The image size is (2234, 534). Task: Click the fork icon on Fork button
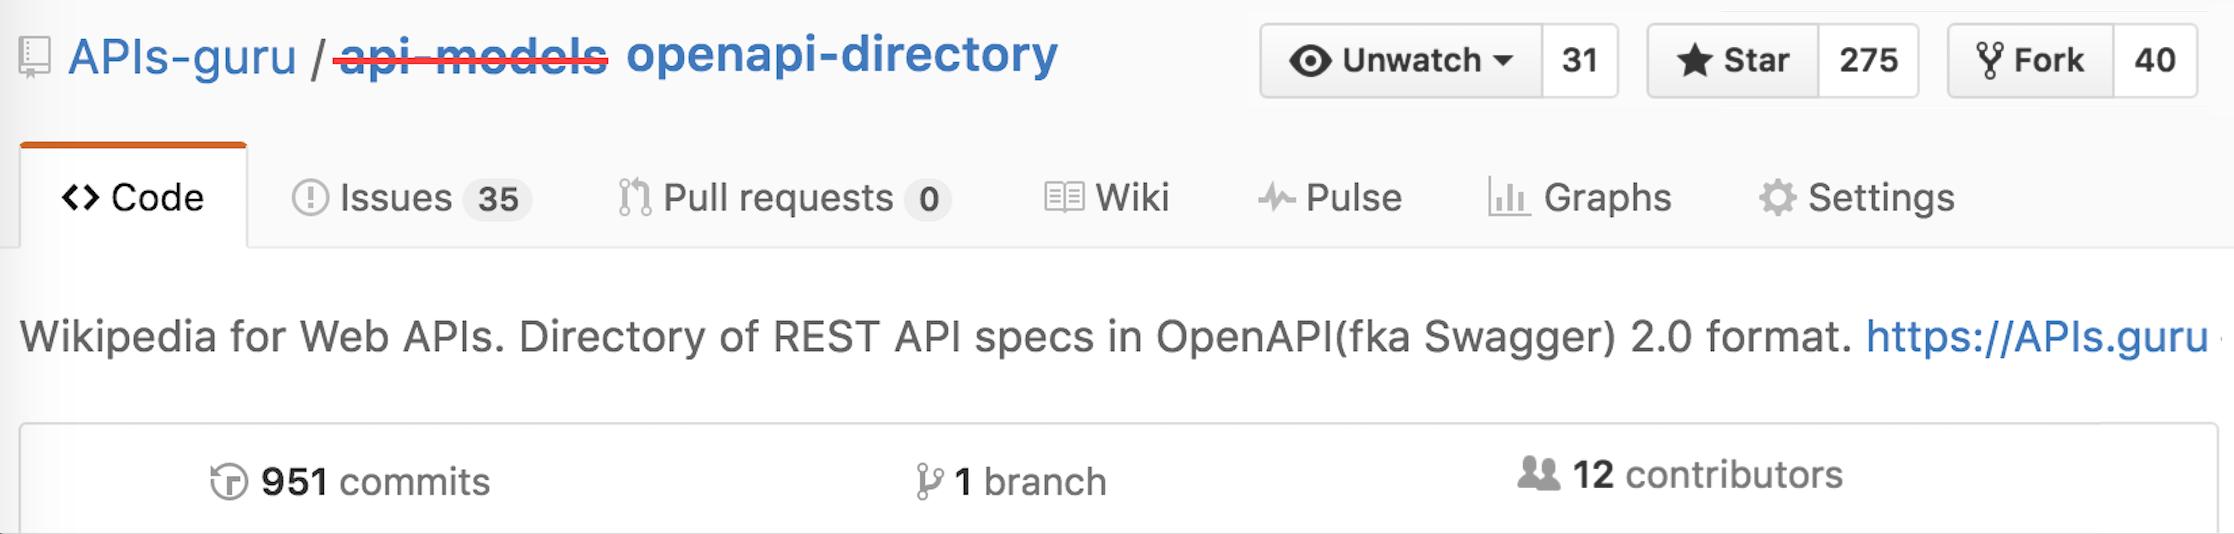click(1989, 61)
